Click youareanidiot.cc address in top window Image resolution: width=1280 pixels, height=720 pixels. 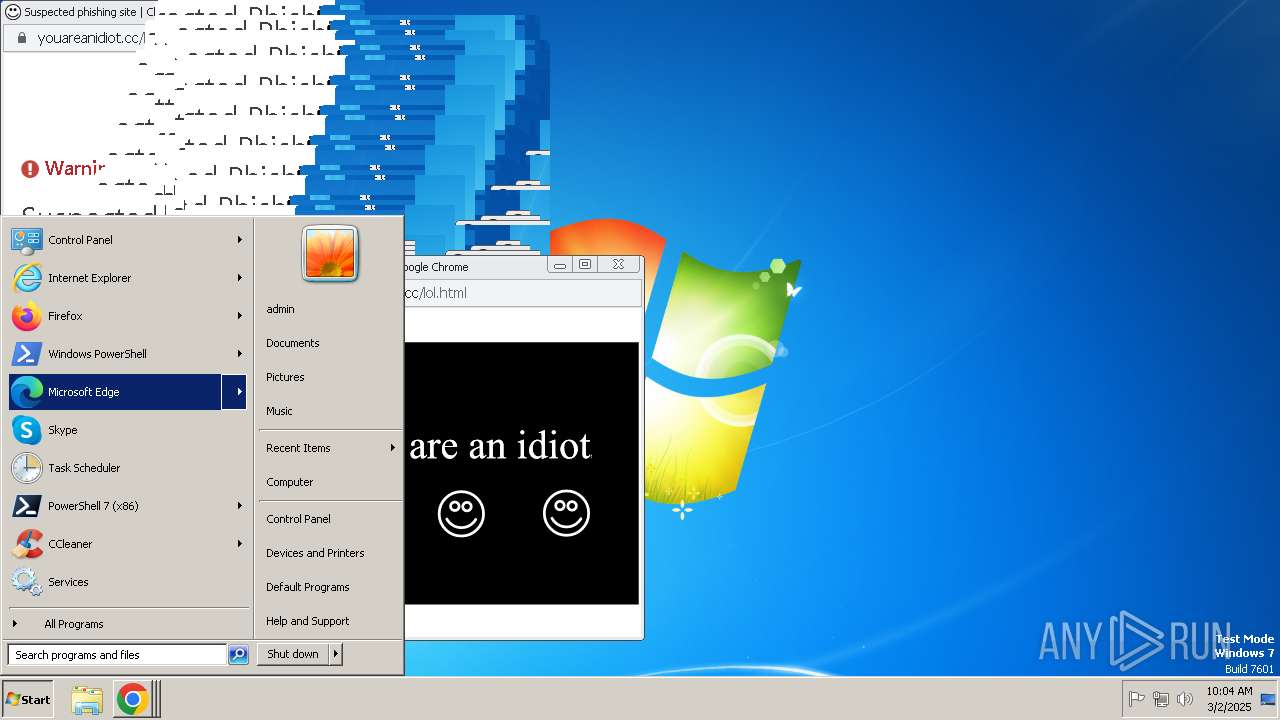coord(91,38)
